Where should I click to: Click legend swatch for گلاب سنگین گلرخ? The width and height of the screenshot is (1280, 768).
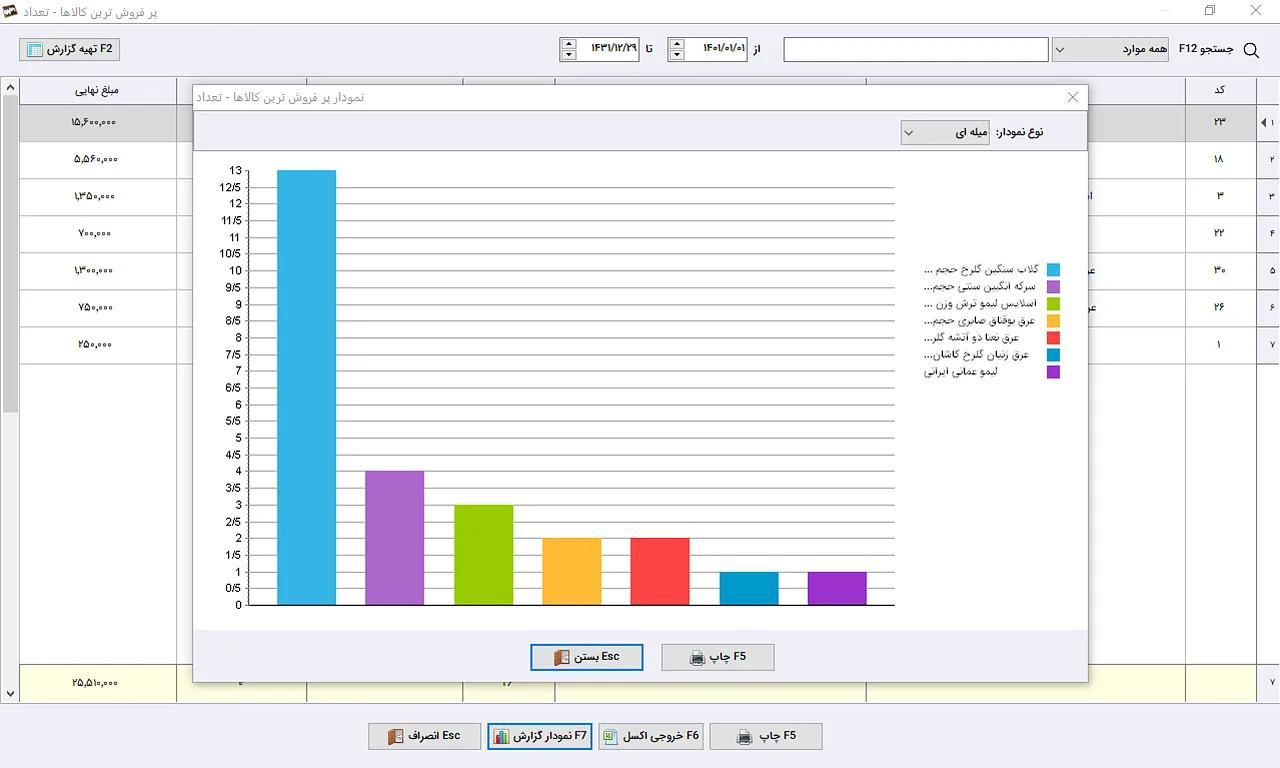tap(1053, 270)
